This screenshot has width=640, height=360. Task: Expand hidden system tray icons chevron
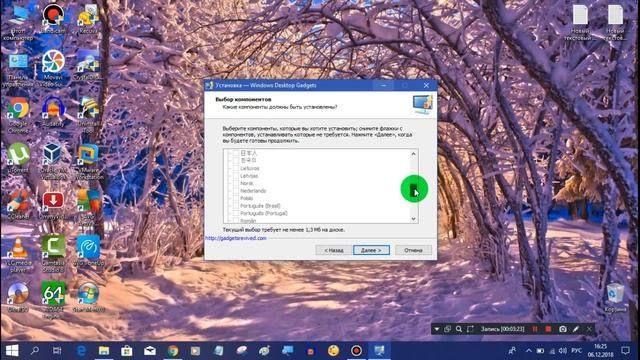tap(529, 351)
